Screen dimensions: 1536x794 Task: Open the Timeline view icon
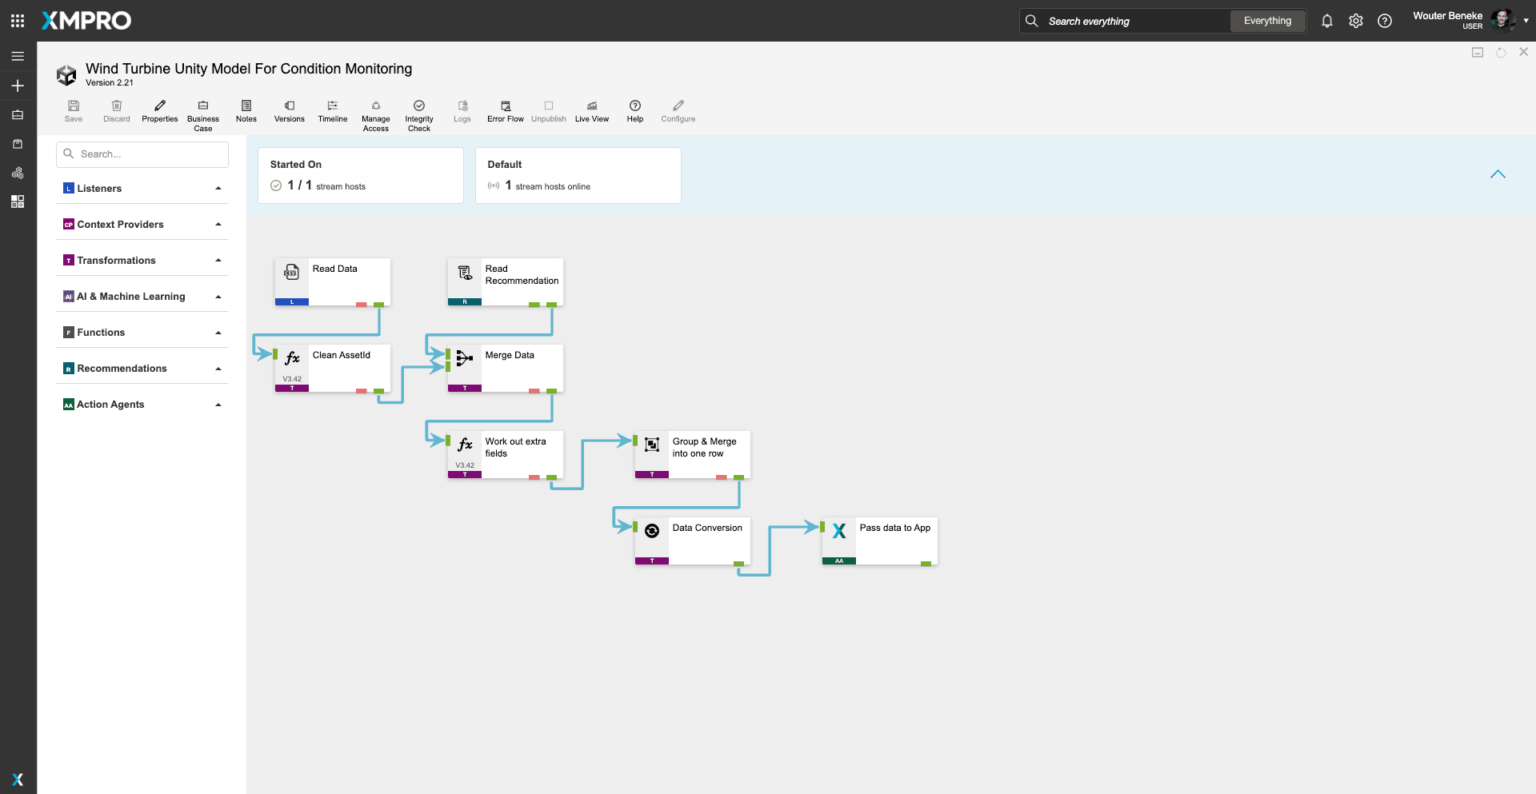(332, 106)
